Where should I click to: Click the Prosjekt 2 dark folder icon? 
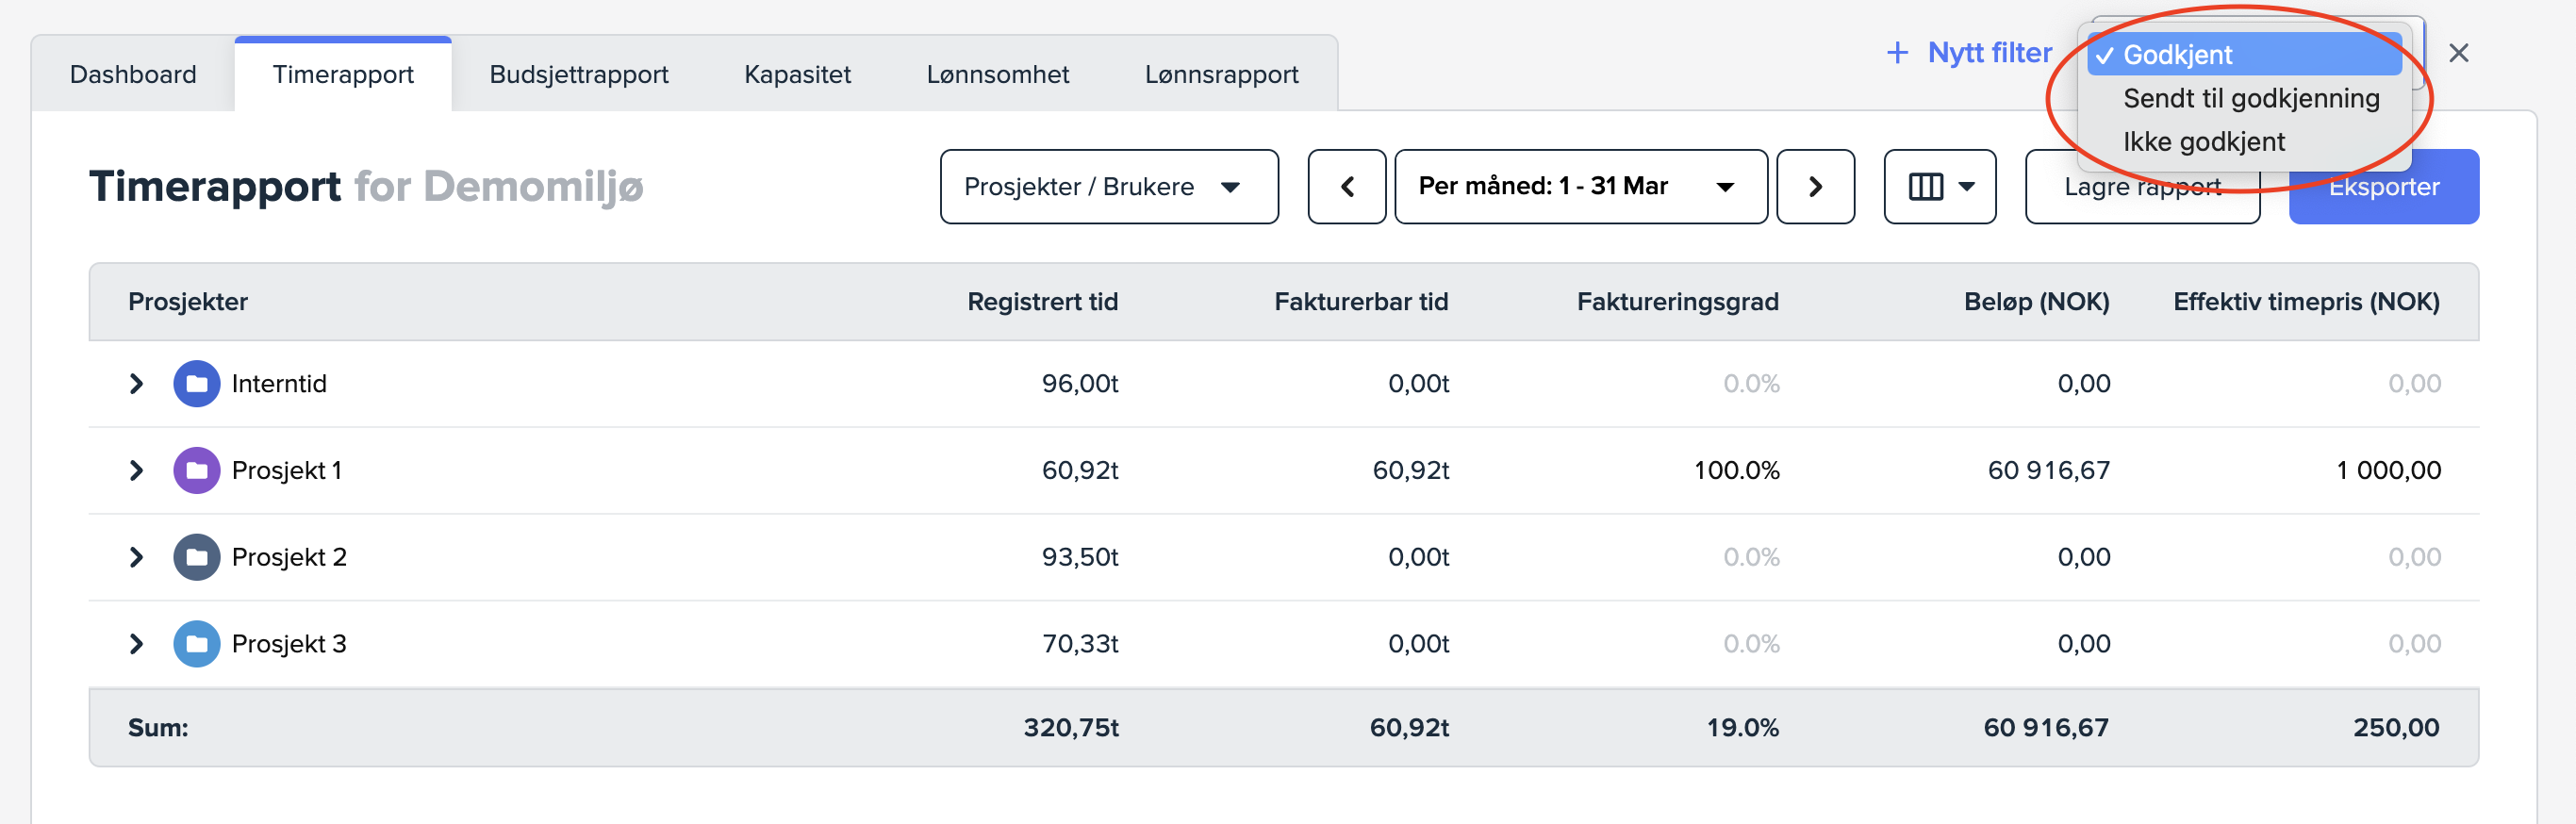196,557
